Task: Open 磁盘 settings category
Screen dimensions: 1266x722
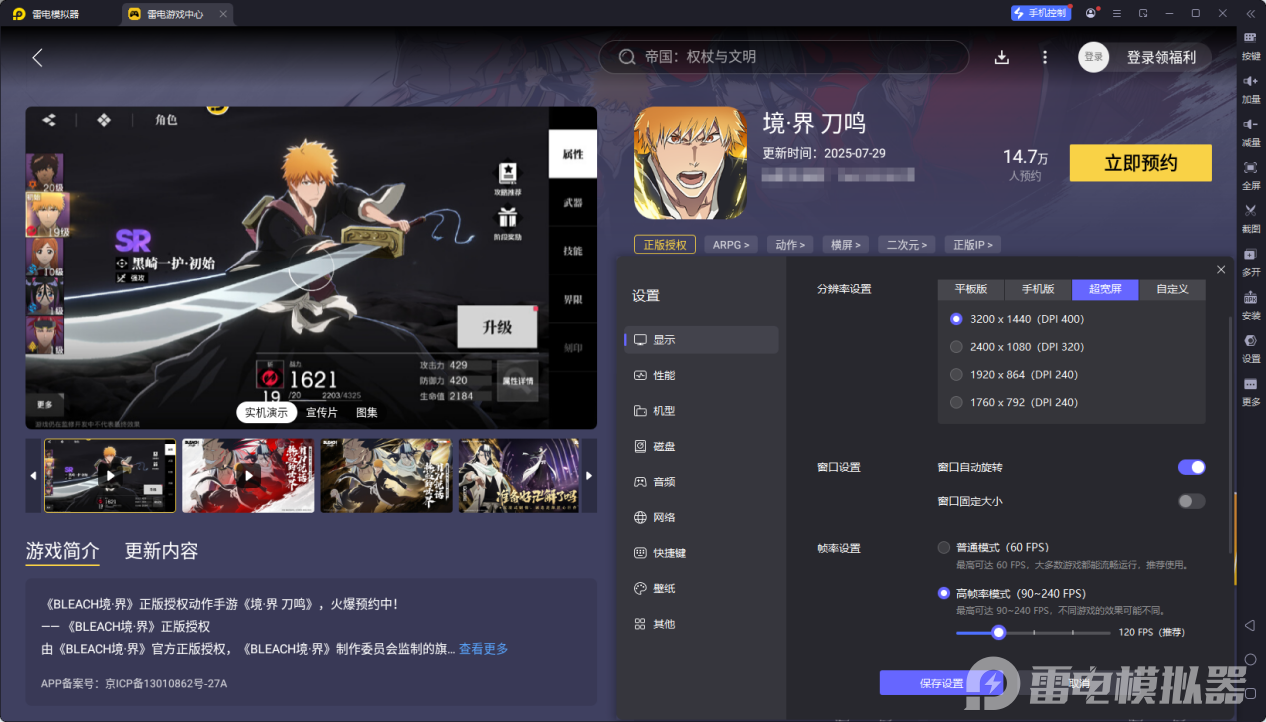Action: [701, 446]
